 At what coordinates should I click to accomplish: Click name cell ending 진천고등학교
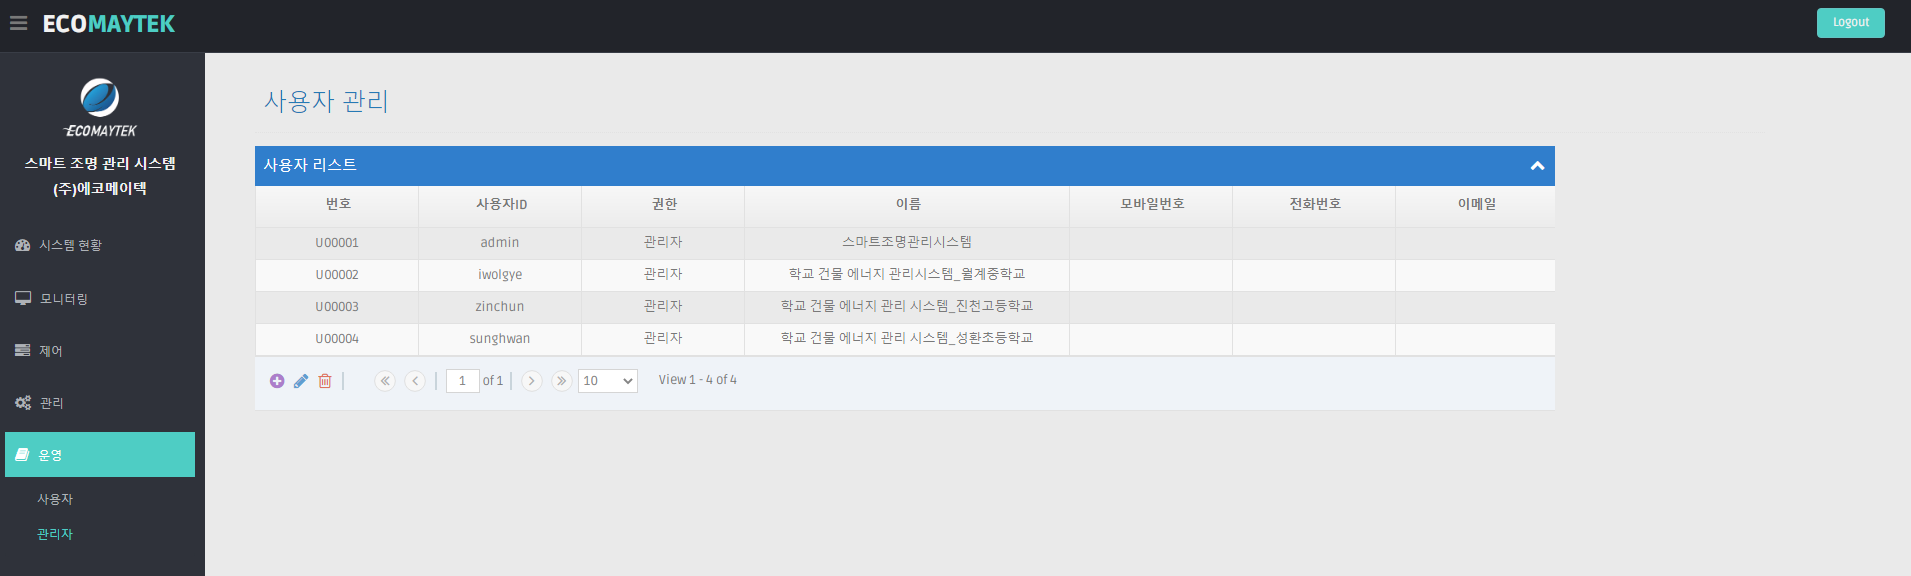[x=907, y=307]
